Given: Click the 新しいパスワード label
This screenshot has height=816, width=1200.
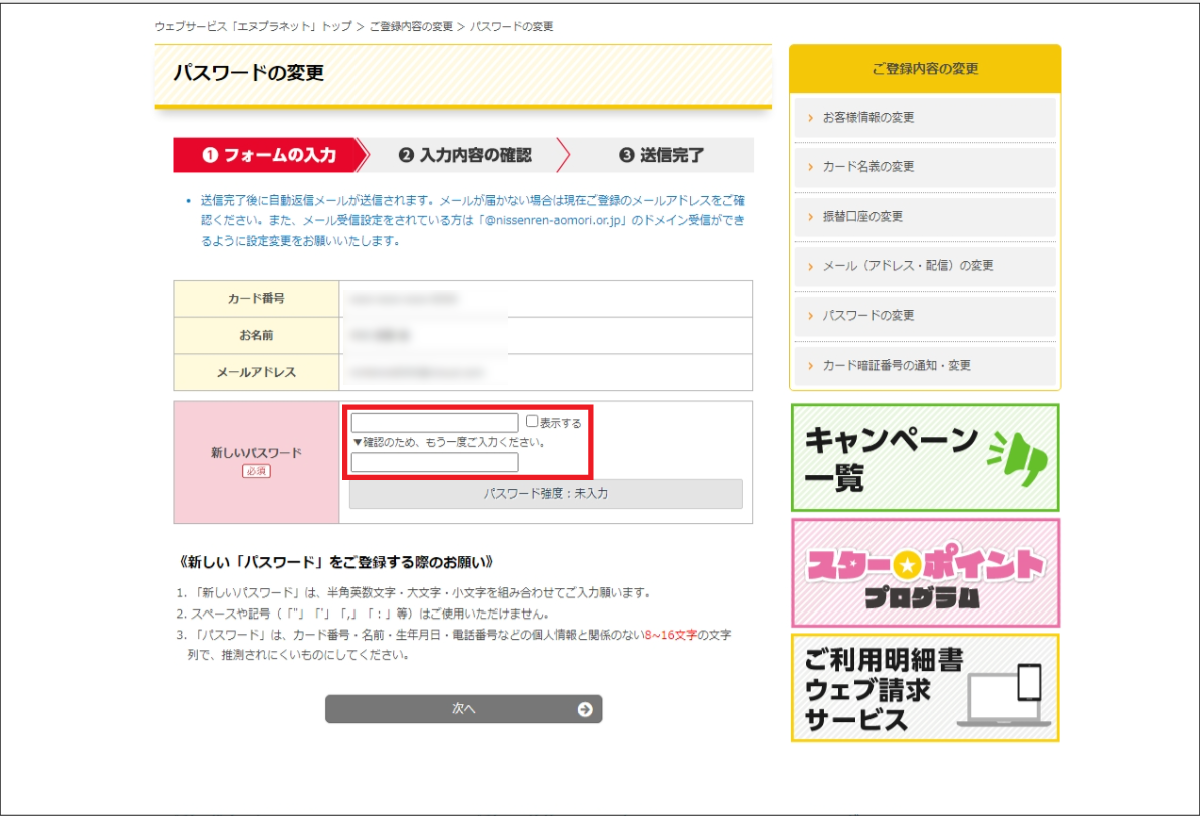Looking at the screenshot, I should pyautogui.click(x=256, y=453).
